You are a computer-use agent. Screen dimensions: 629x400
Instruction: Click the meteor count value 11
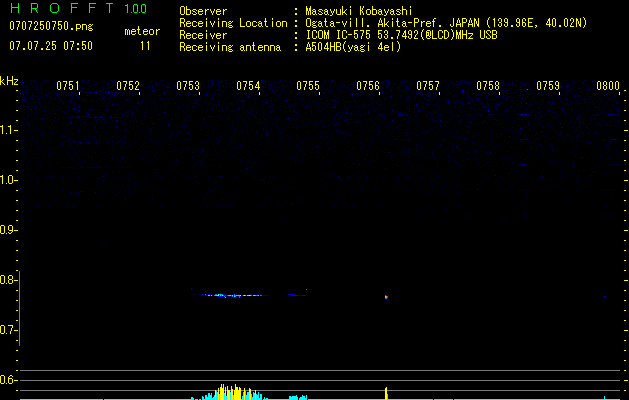pos(145,46)
